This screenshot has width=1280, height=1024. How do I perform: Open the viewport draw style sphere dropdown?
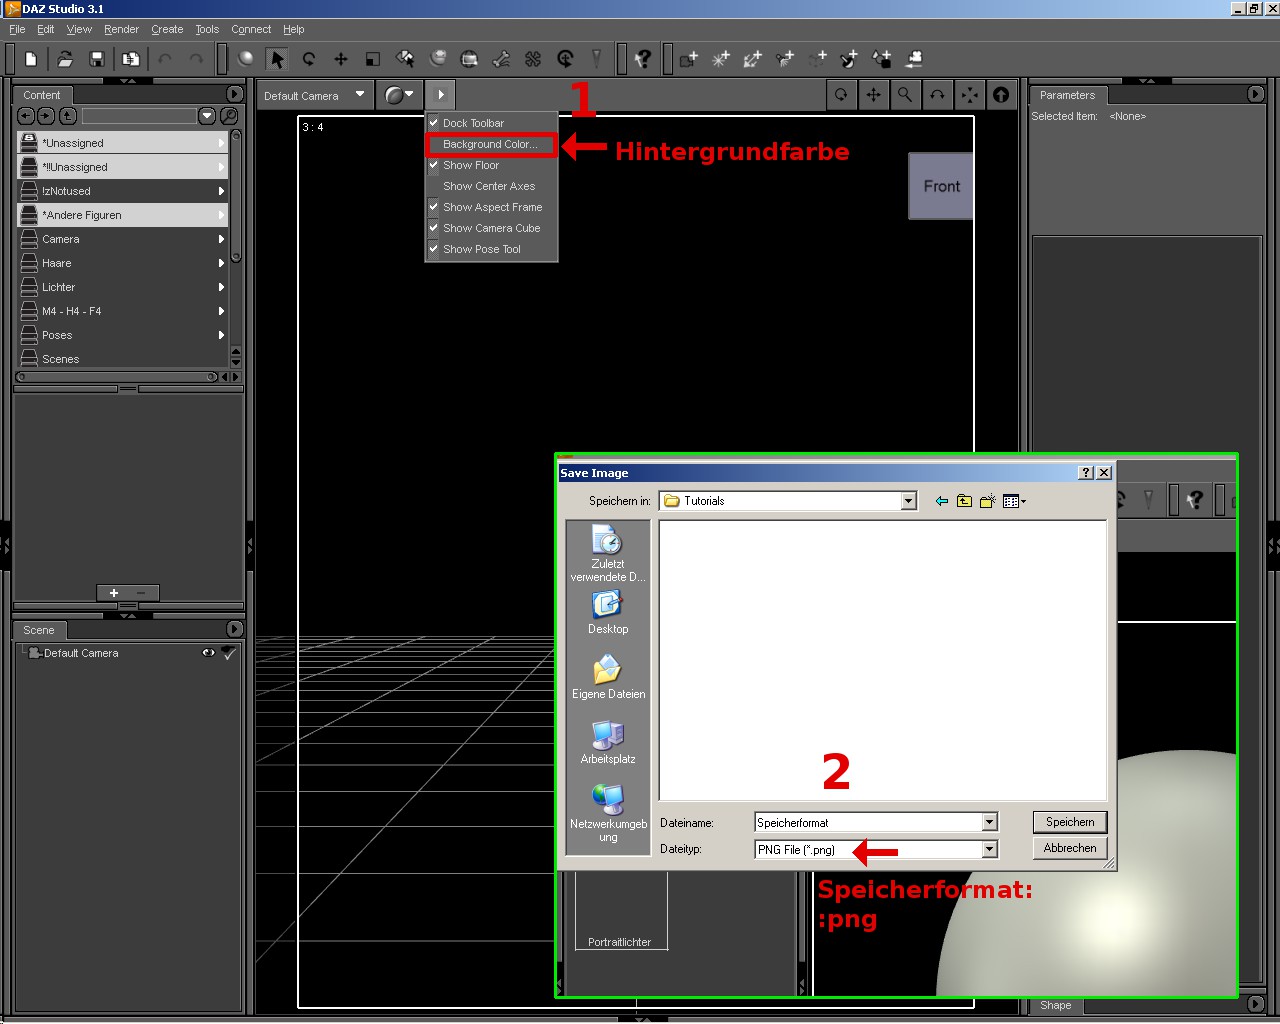399,95
